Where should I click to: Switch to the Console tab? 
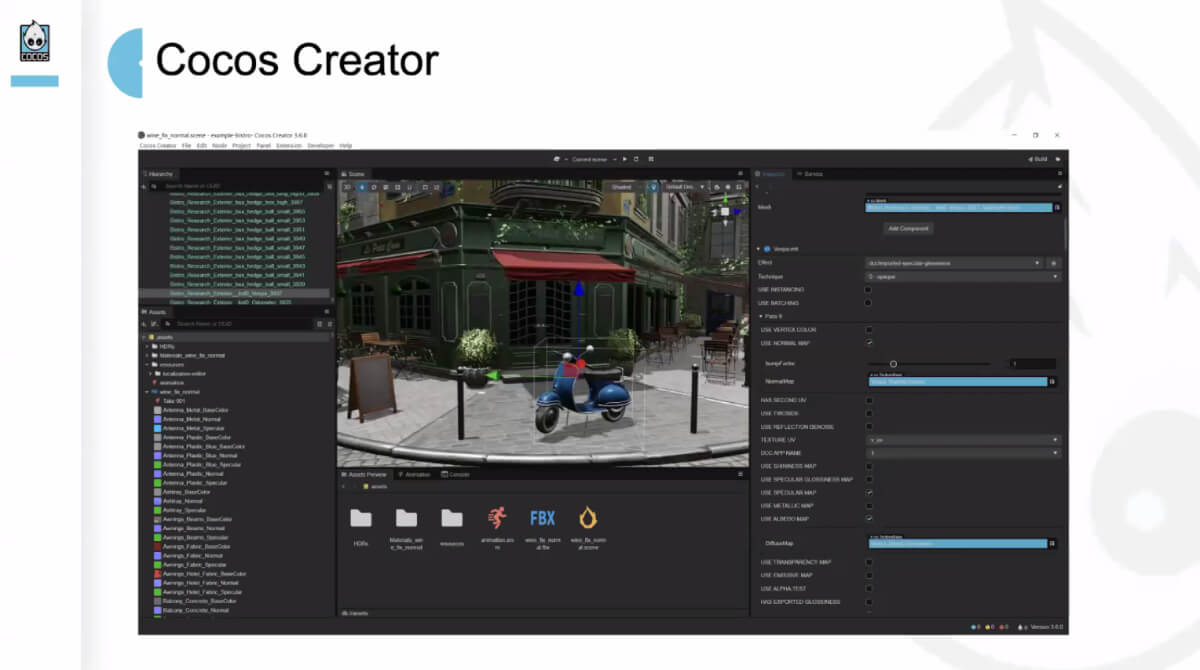coord(456,474)
